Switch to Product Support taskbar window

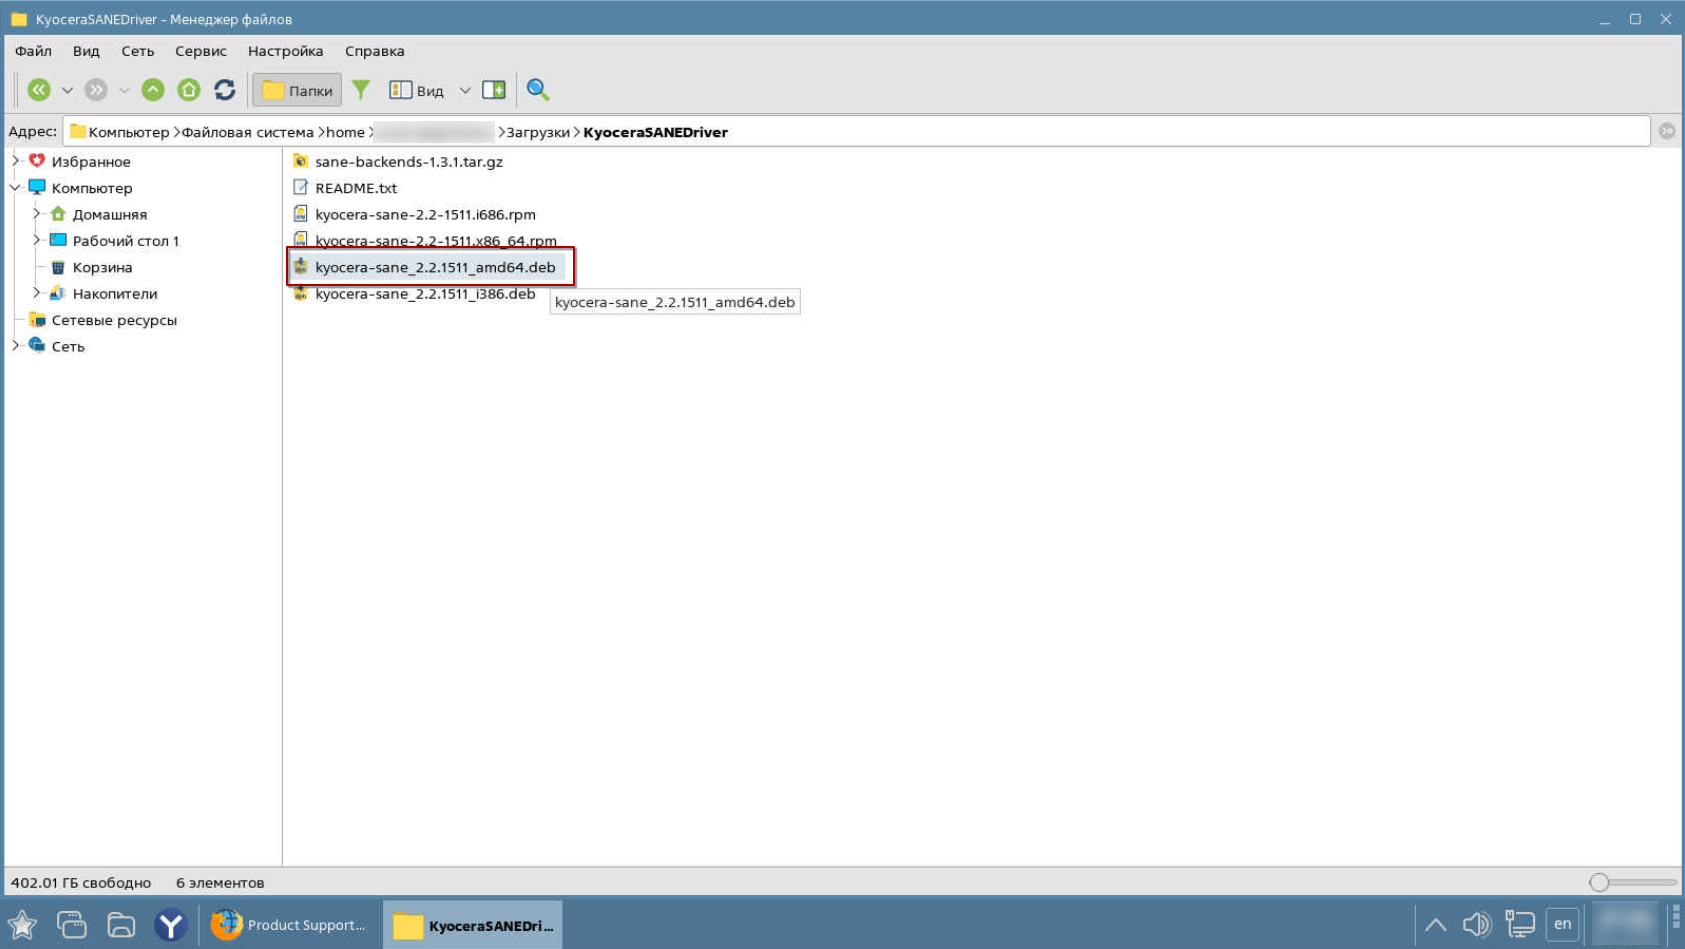click(289, 925)
